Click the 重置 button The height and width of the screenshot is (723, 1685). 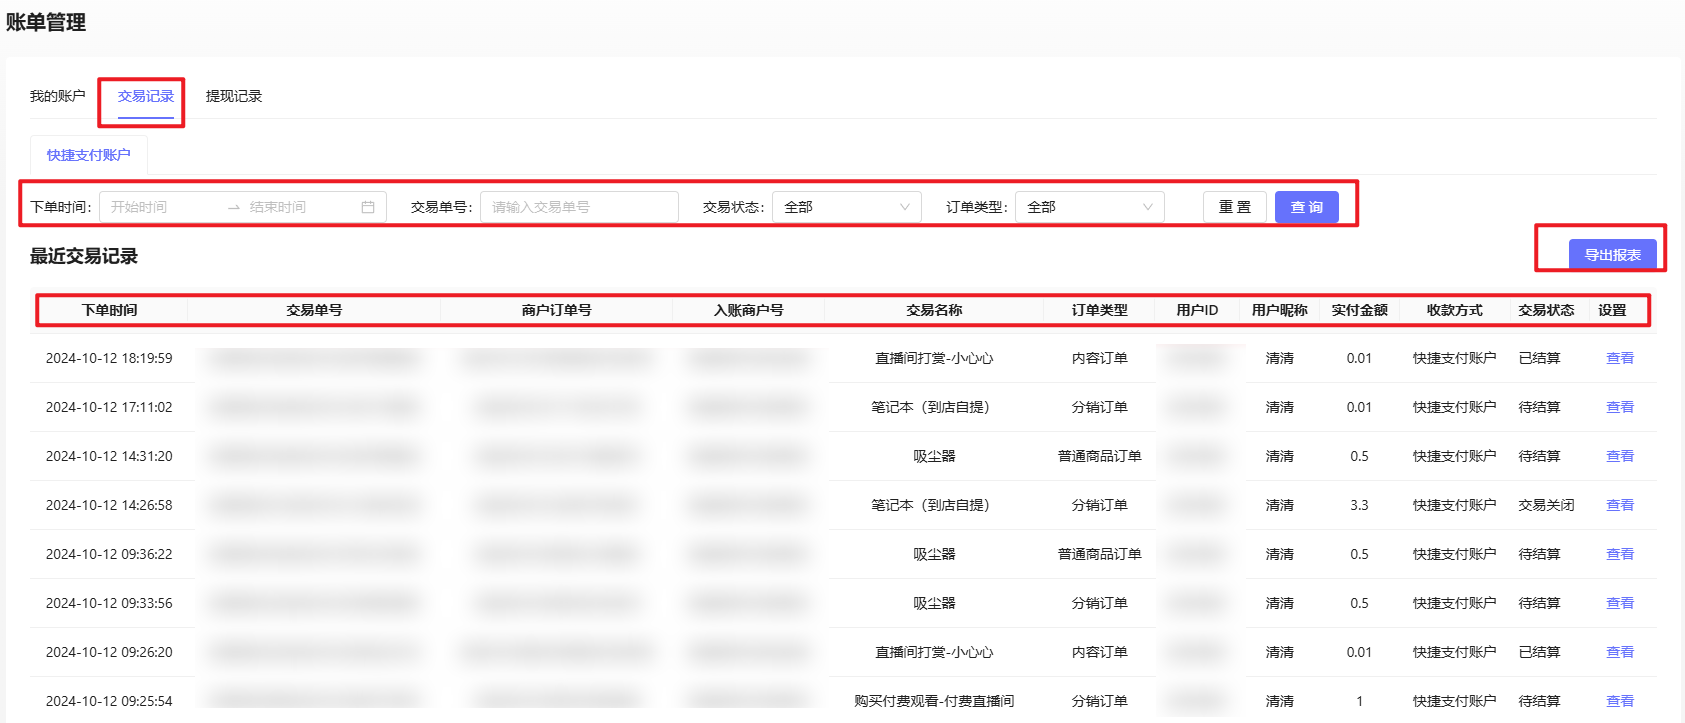pos(1234,207)
